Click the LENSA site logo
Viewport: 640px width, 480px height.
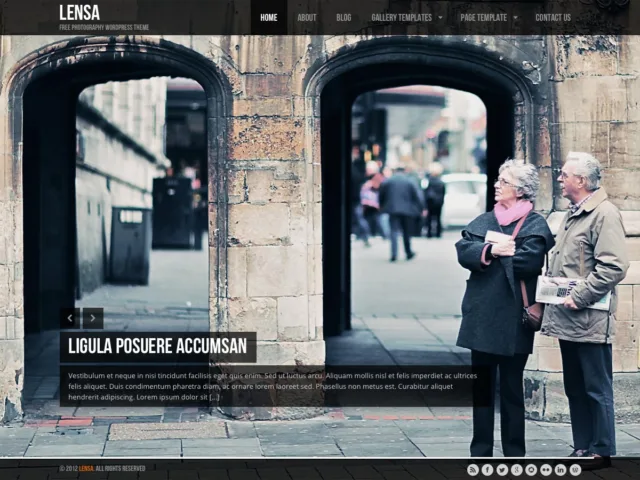coord(80,13)
